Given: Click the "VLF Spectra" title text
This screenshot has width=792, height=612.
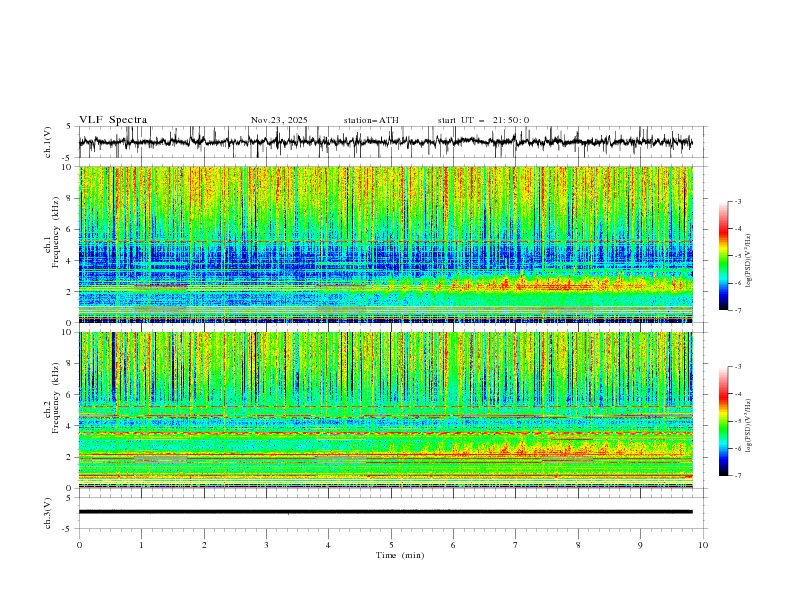Looking at the screenshot, I should click(113, 120).
